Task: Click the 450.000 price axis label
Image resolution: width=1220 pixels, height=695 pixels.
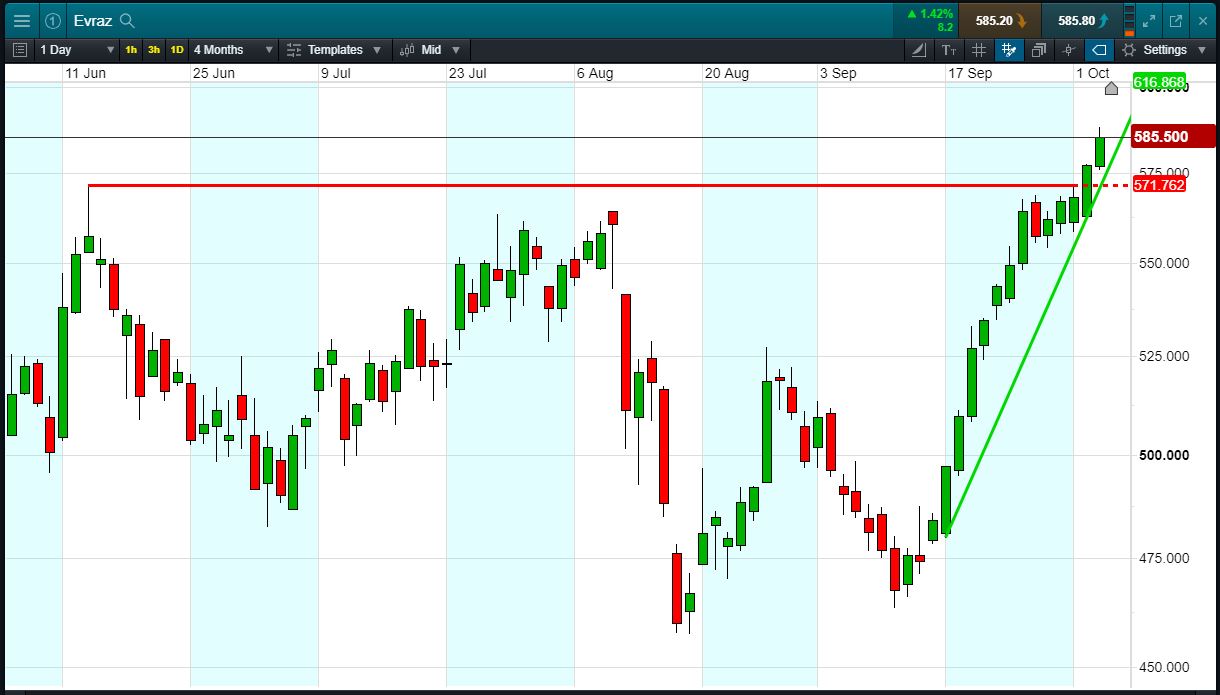Action: click(1162, 667)
